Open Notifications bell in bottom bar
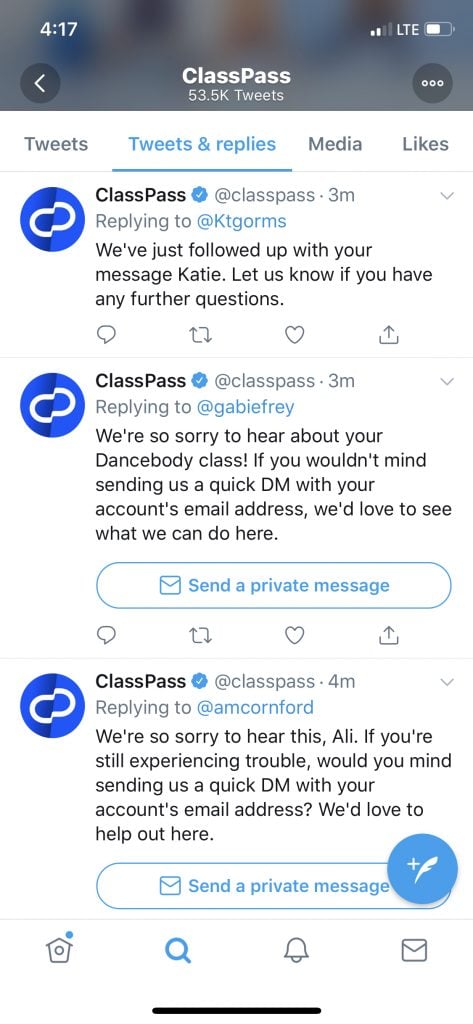This screenshot has height=1024, width=473. pyautogui.click(x=295, y=950)
